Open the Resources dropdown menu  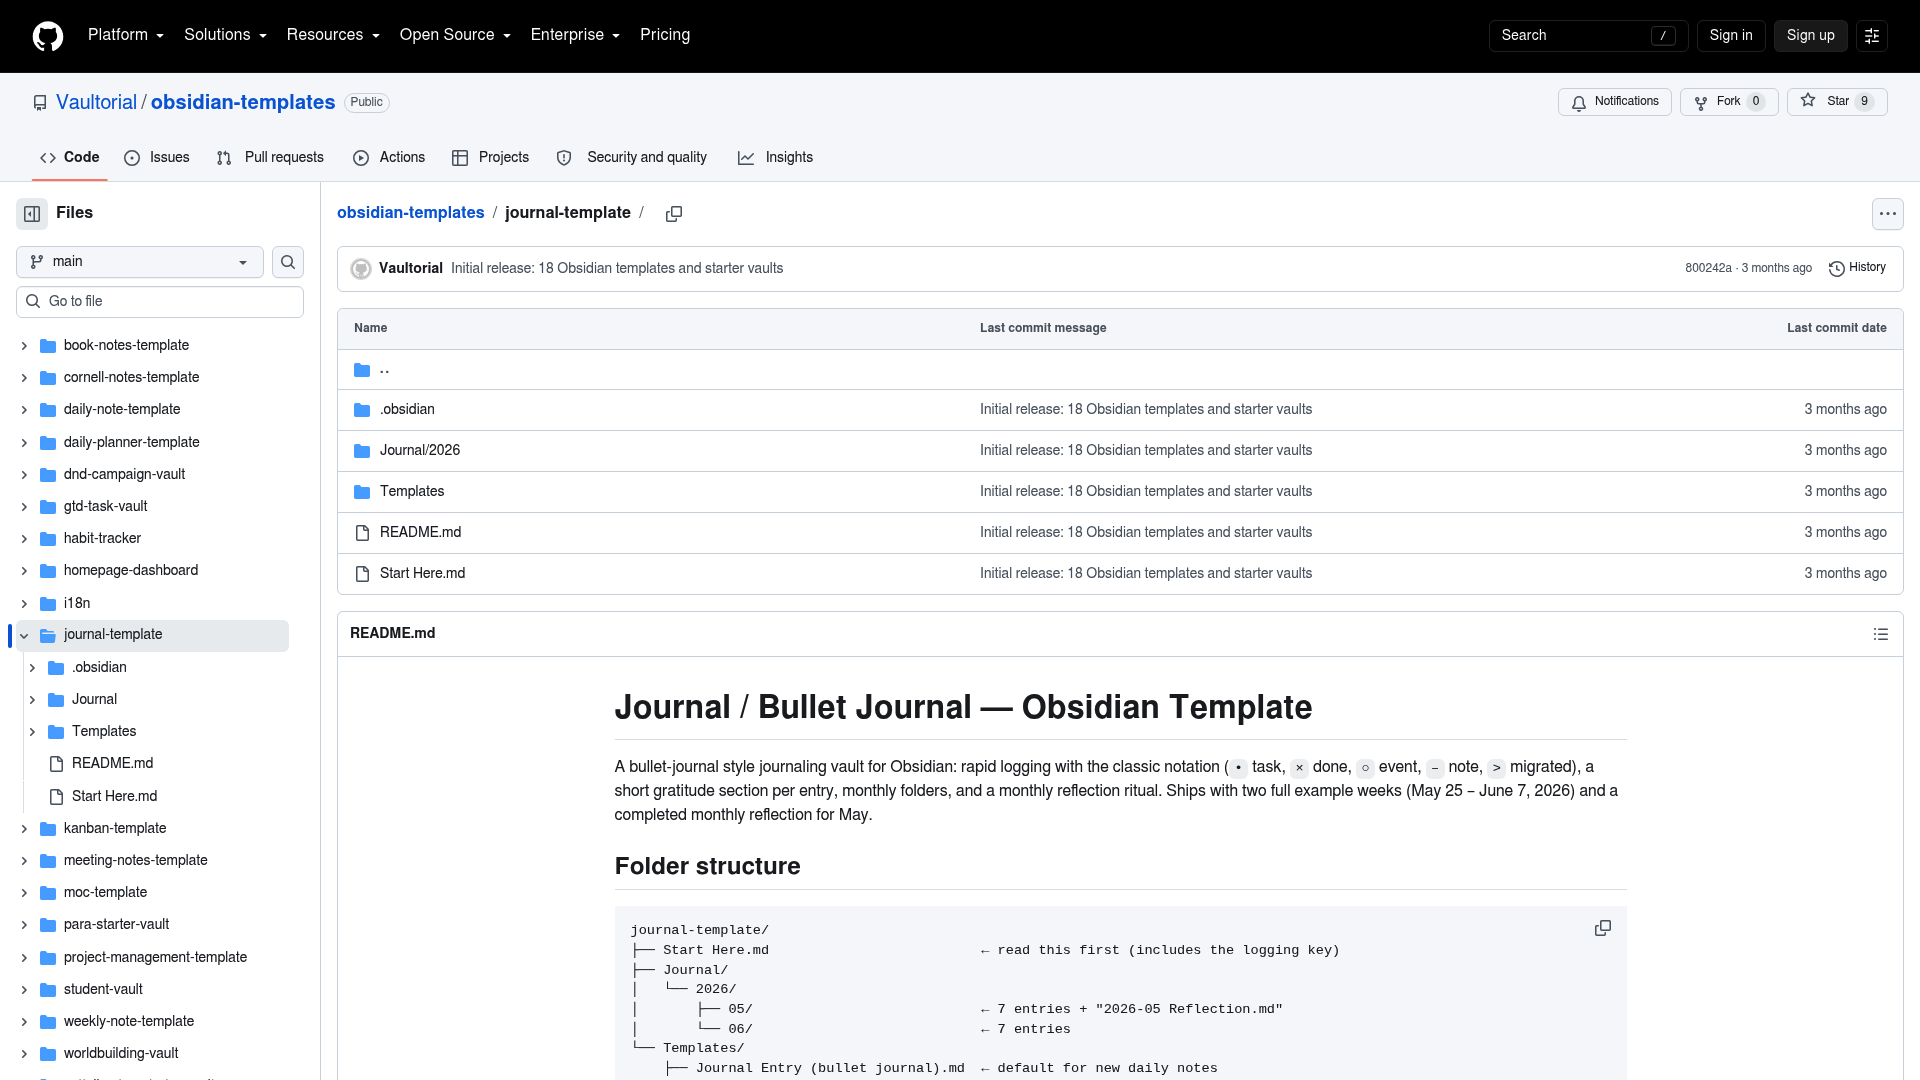click(x=333, y=35)
